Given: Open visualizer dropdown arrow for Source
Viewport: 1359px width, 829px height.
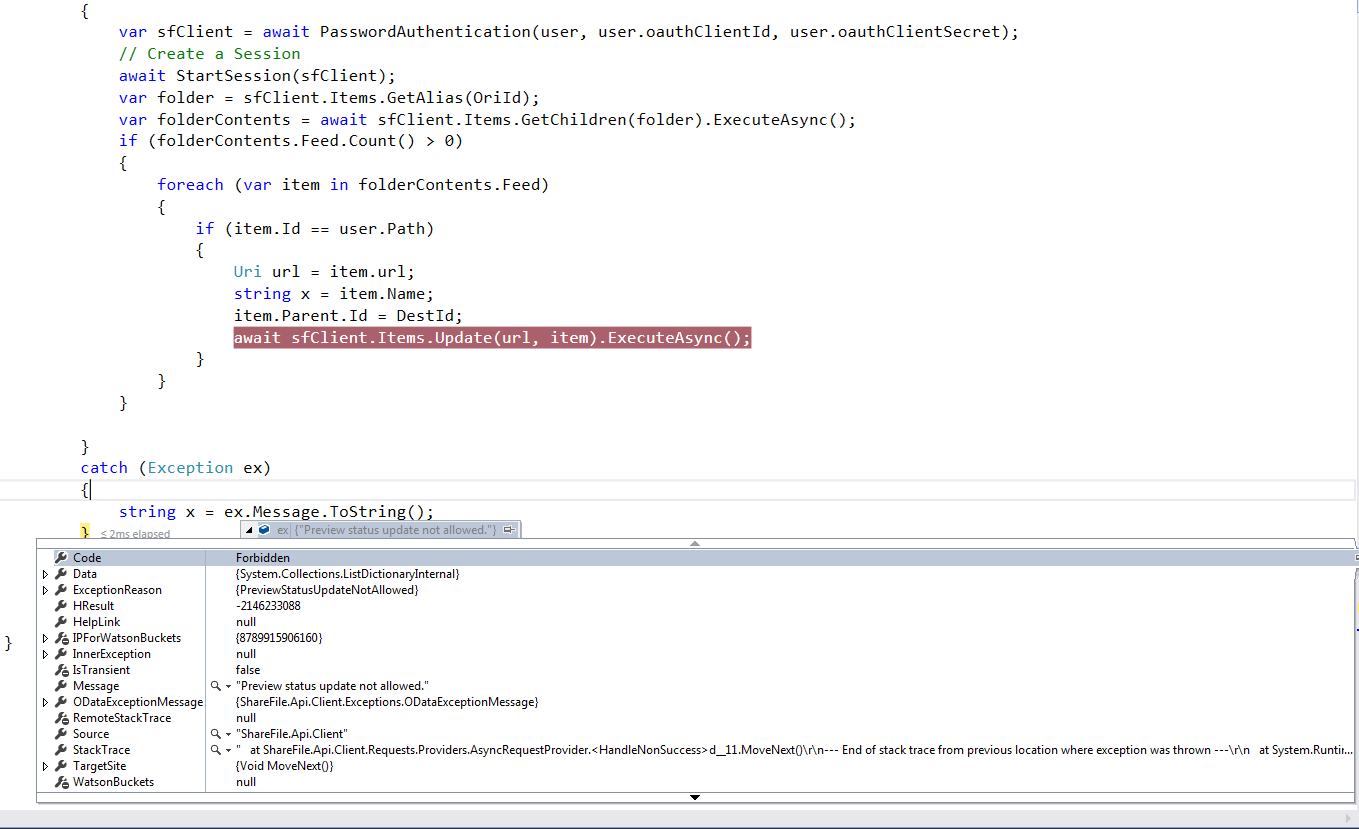Looking at the screenshot, I should [228, 735].
